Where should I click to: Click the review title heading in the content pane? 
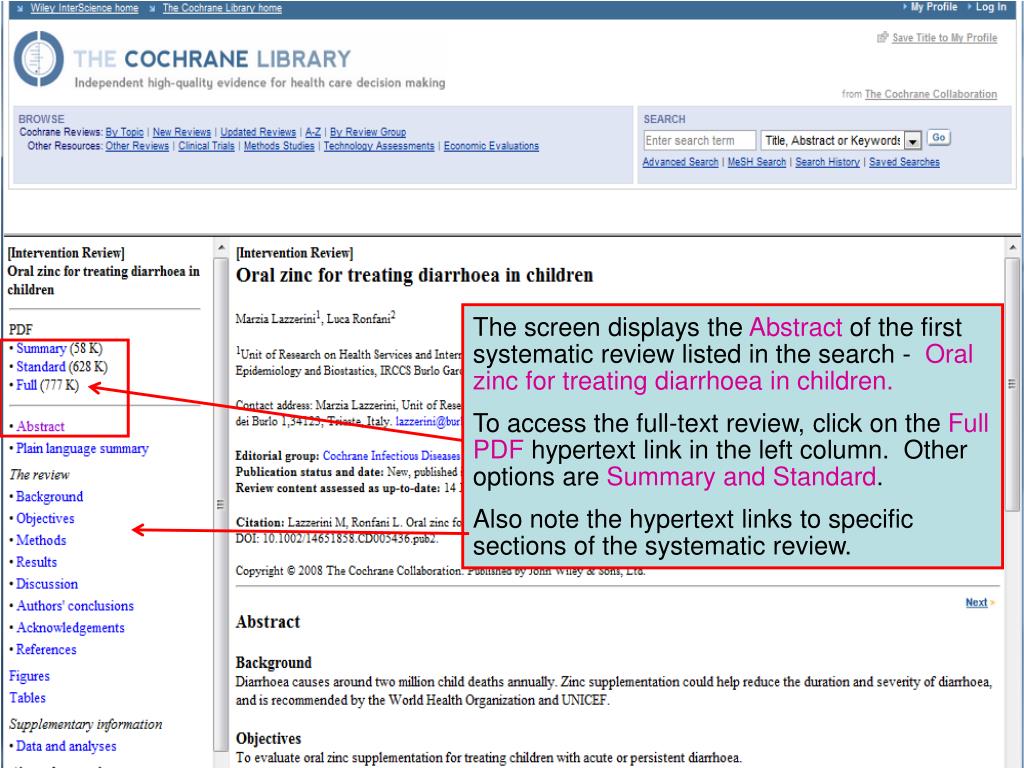click(x=415, y=276)
